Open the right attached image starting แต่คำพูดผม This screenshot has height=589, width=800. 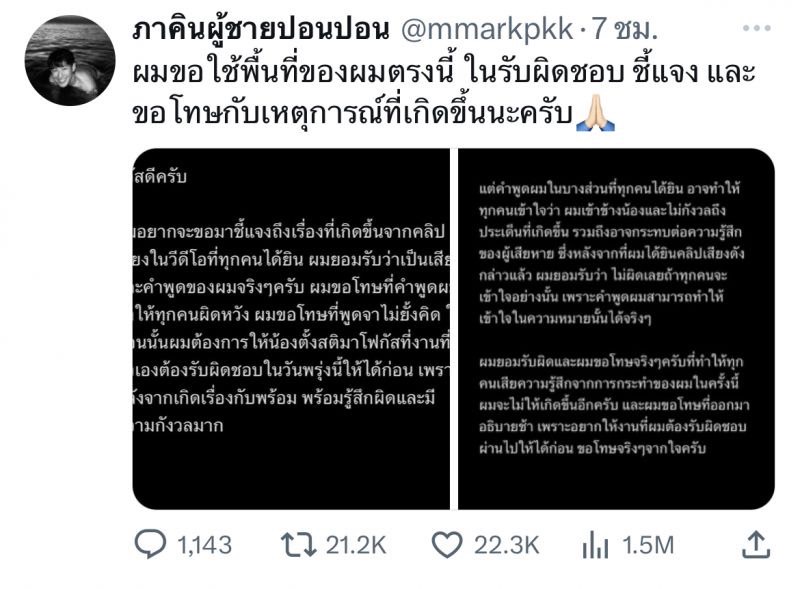tap(616, 329)
